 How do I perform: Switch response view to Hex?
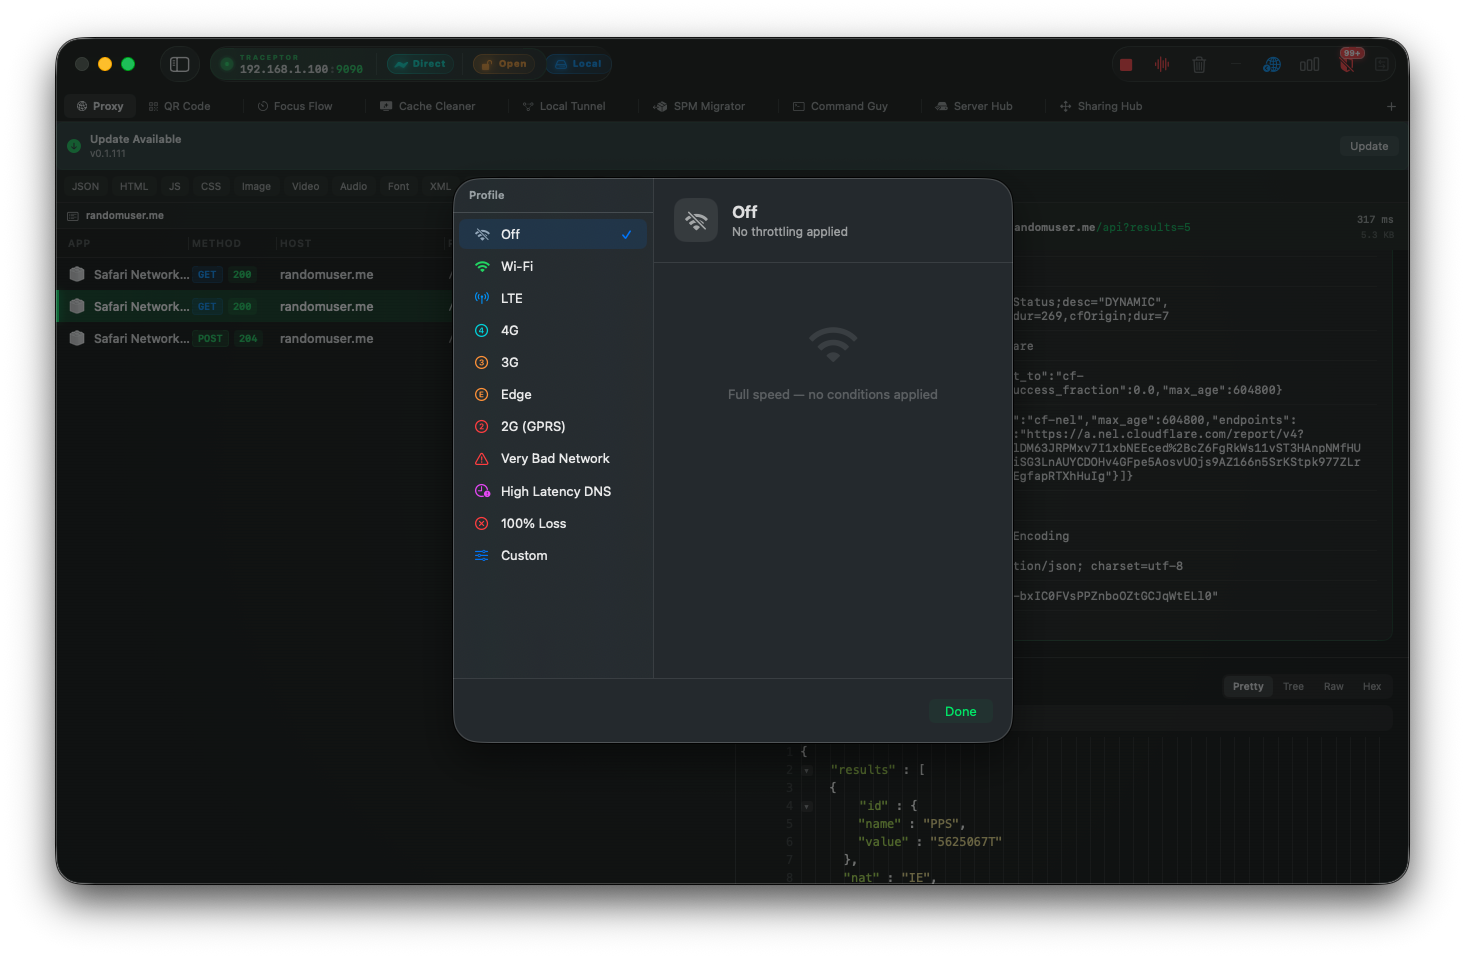click(x=1372, y=686)
